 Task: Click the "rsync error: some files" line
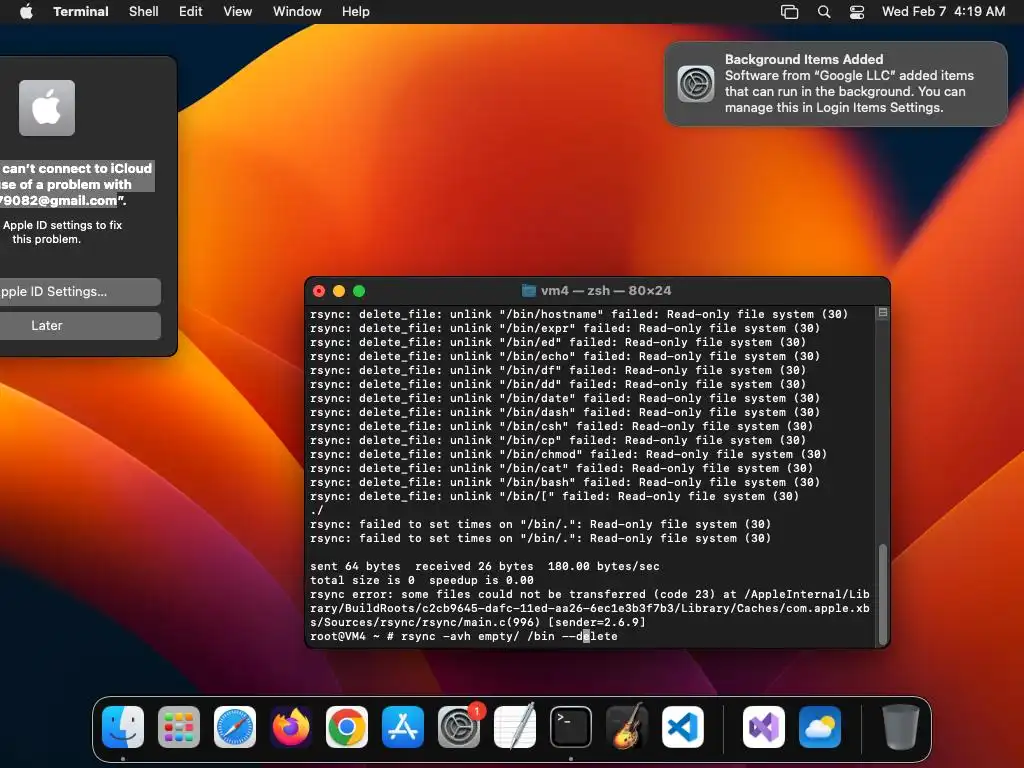pos(590,608)
